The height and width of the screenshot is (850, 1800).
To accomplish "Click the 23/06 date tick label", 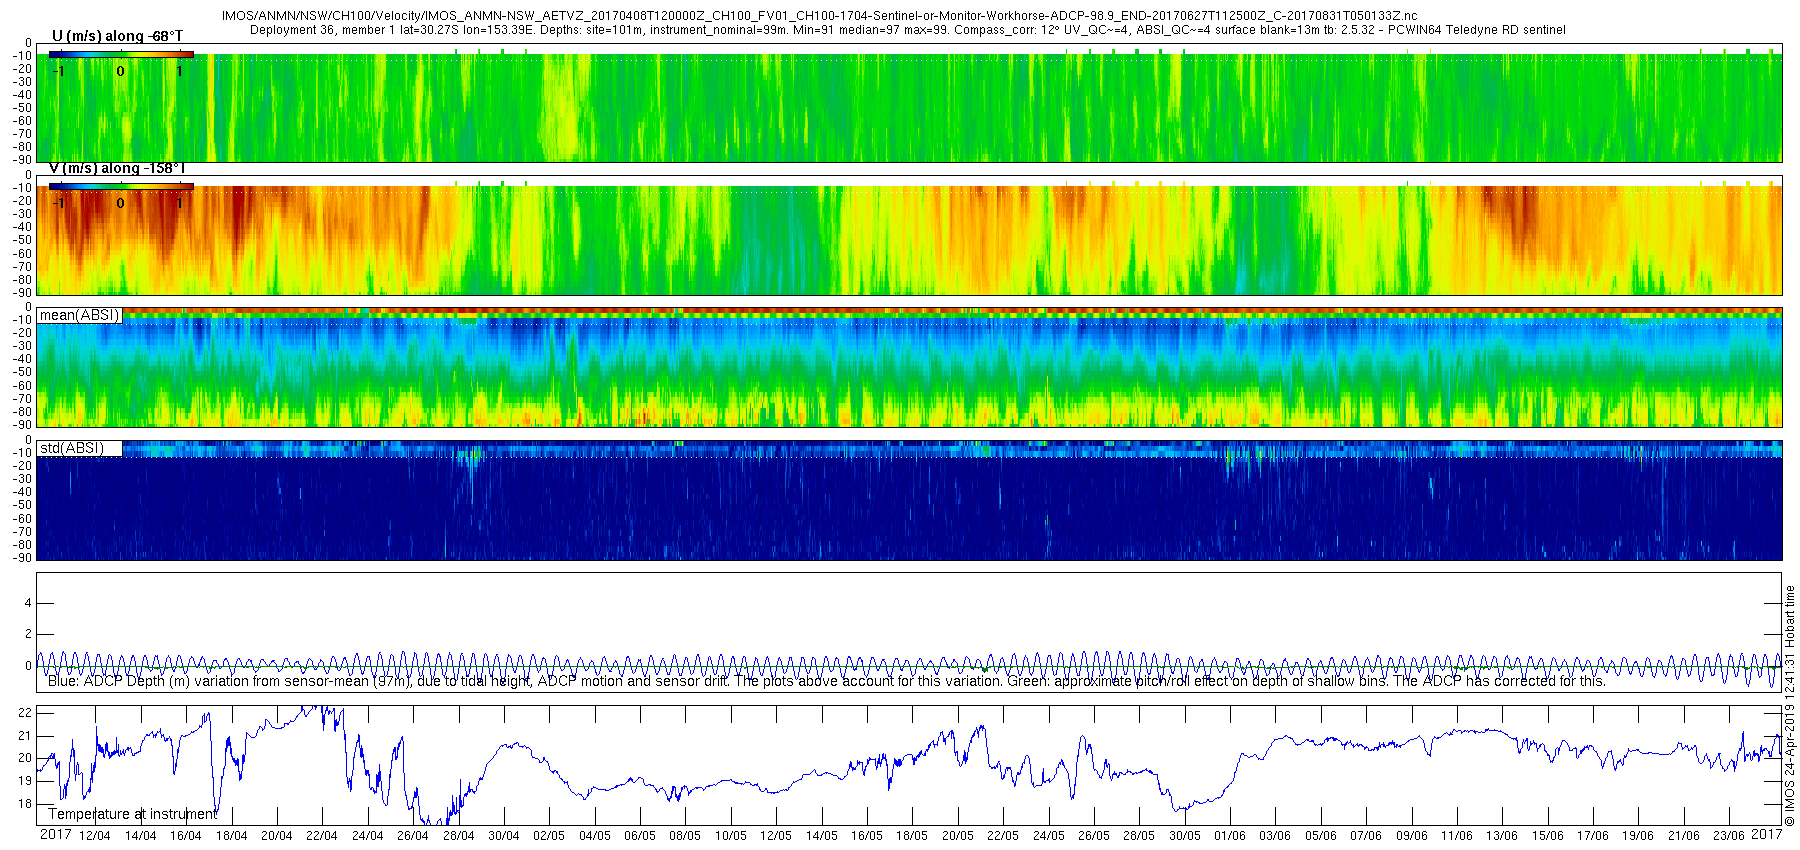I will 1728,836.
